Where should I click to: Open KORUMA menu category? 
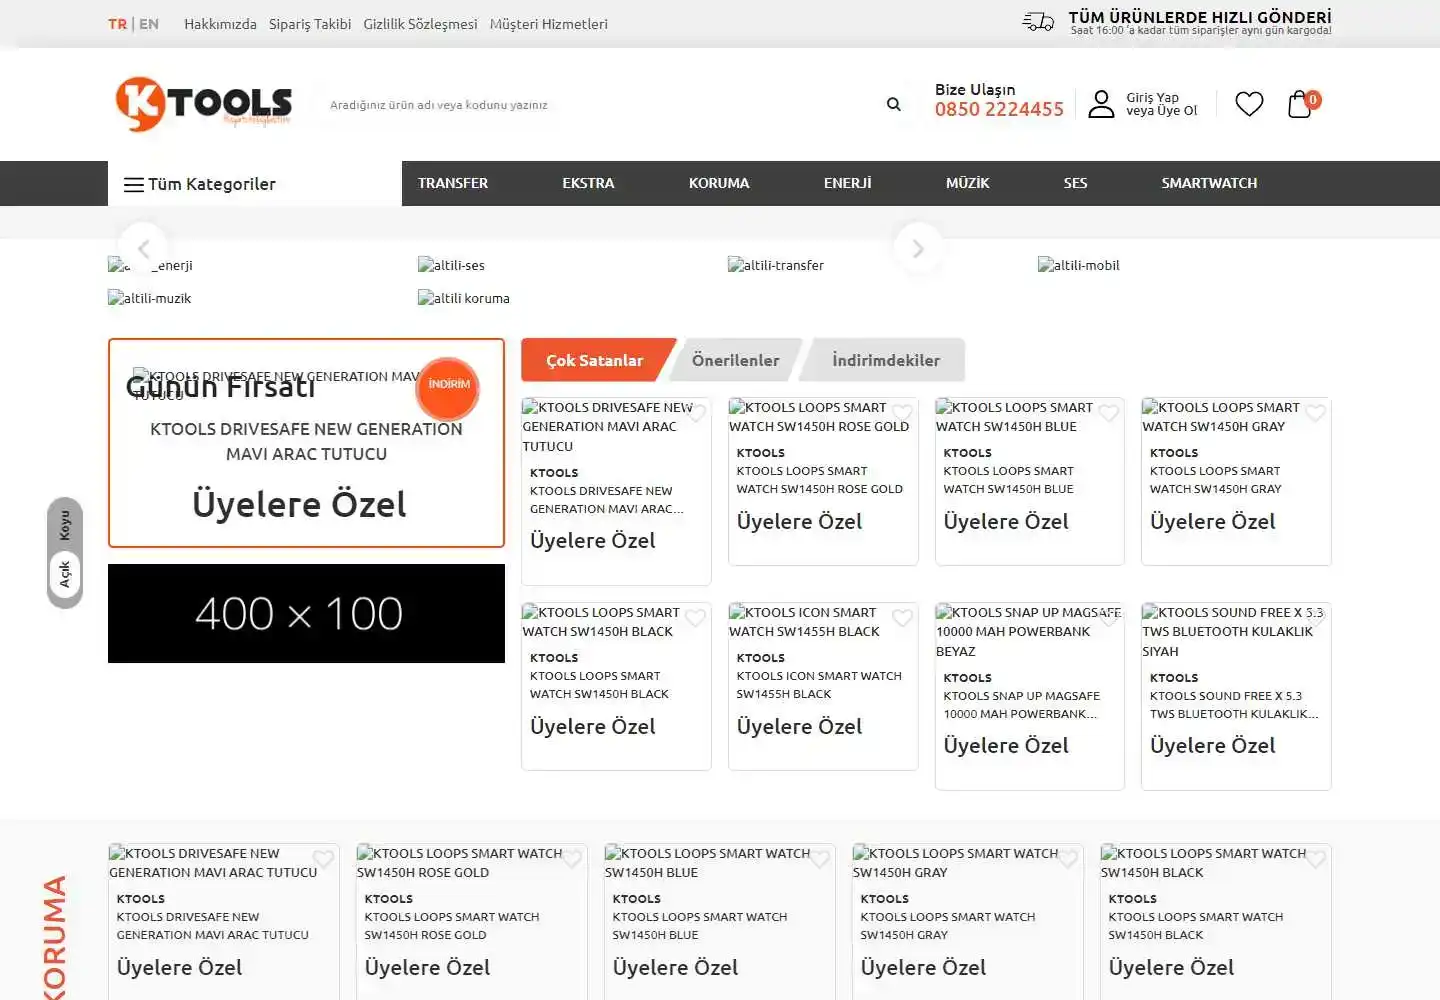[x=719, y=183]
